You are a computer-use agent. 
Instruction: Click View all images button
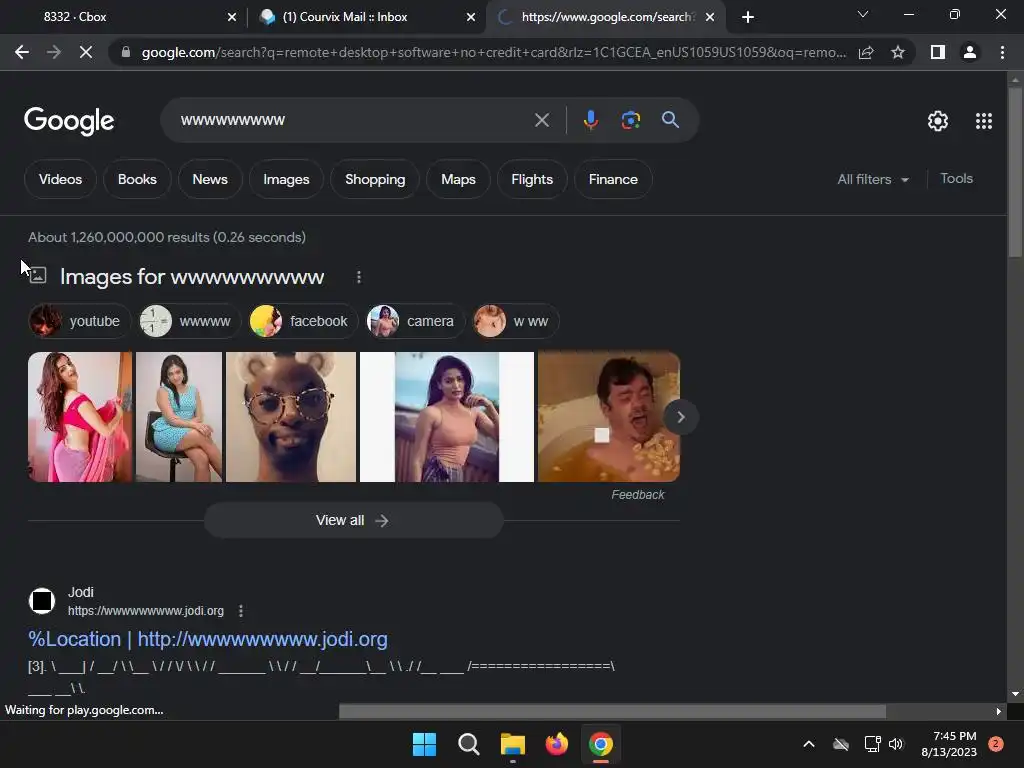click(353, 520)
